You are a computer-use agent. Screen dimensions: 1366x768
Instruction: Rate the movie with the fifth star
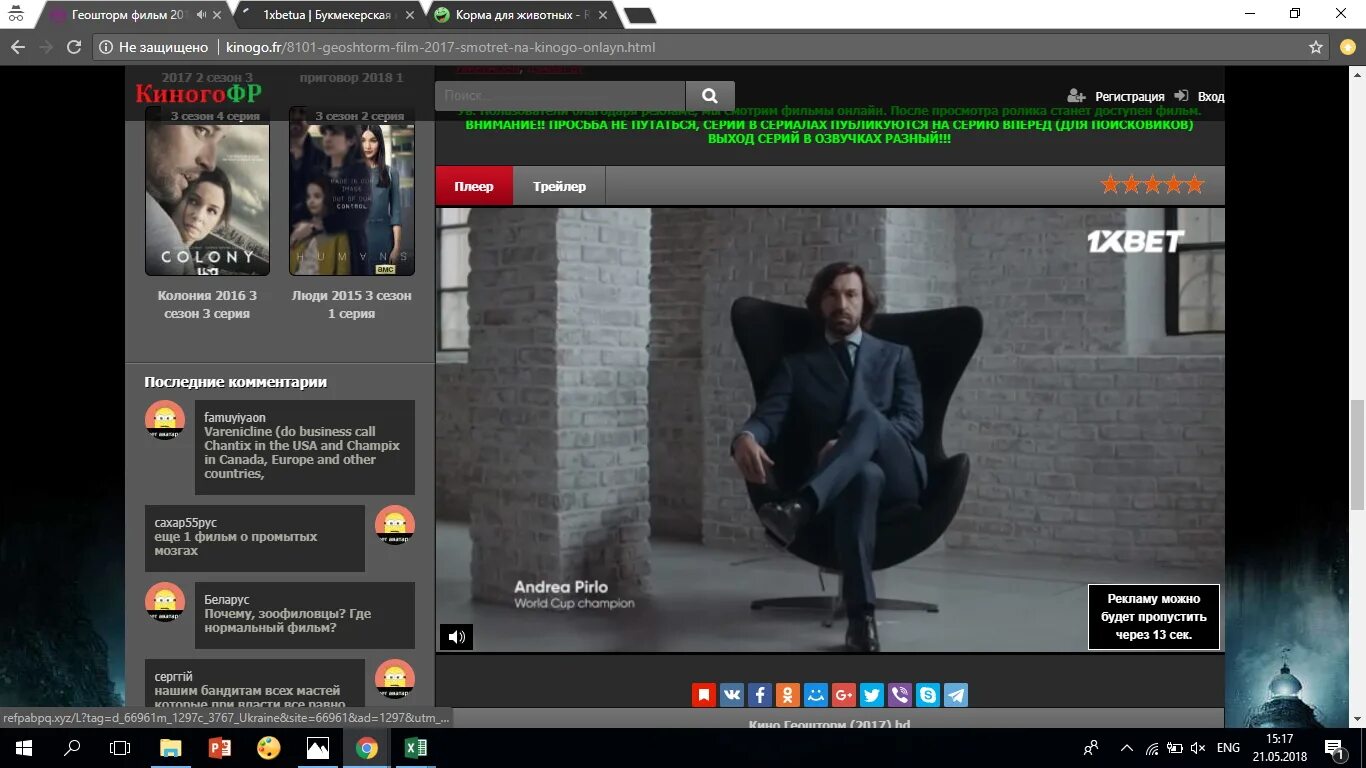click(x=1193, y=184)
